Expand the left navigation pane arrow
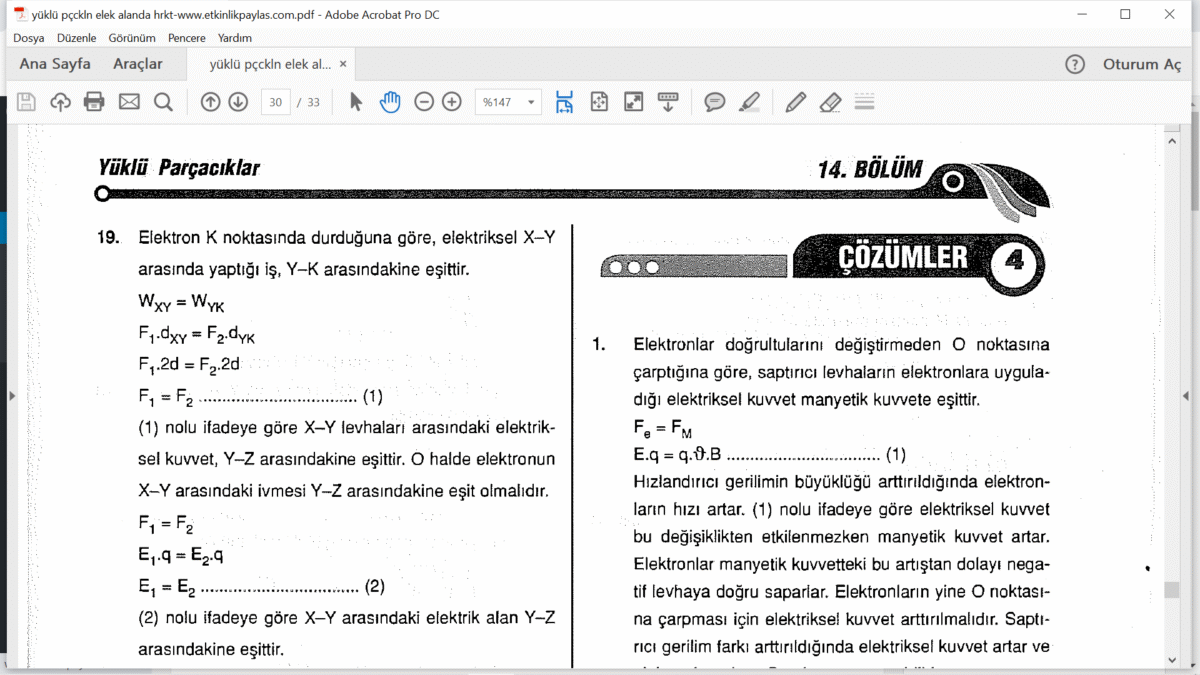This screenshot has height=675, width=1200. pos(12,395)
